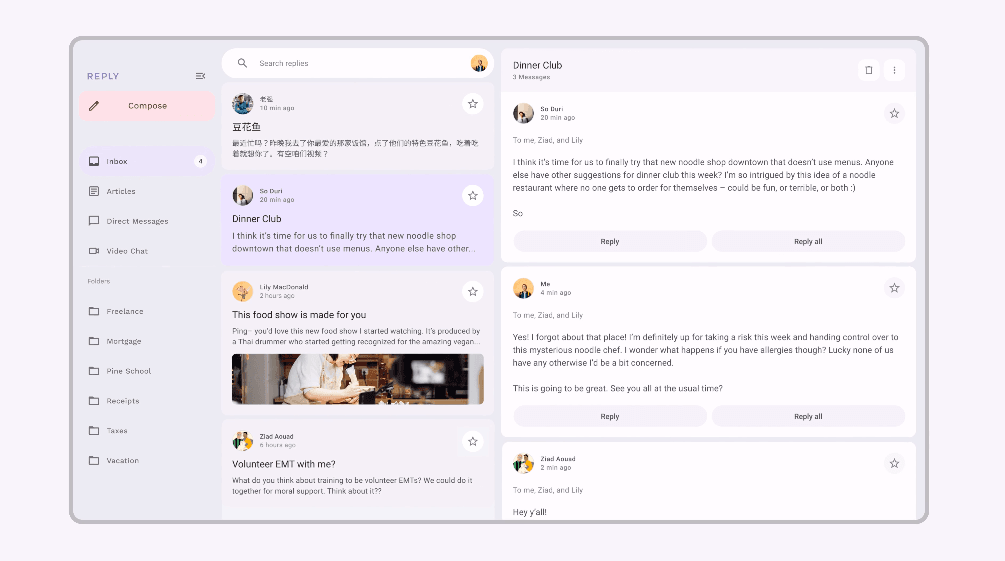Click the Articles icon in sidebar
The width and height of the screenshot is (1005, 561).
pyautogui.click(x=94, y=191)
